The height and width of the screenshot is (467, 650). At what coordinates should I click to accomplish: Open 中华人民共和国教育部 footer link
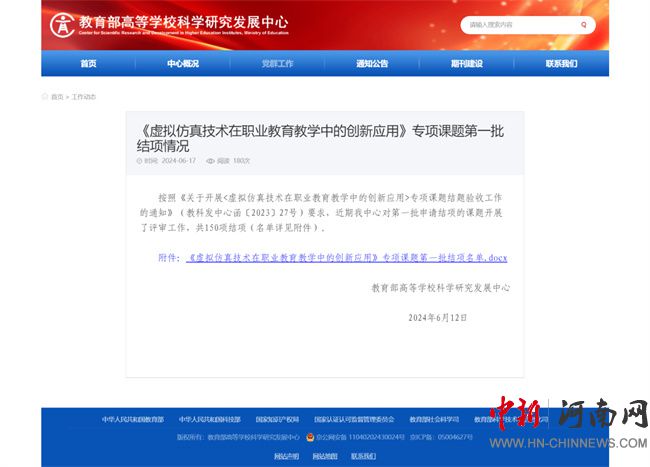[x=132, y=419]
